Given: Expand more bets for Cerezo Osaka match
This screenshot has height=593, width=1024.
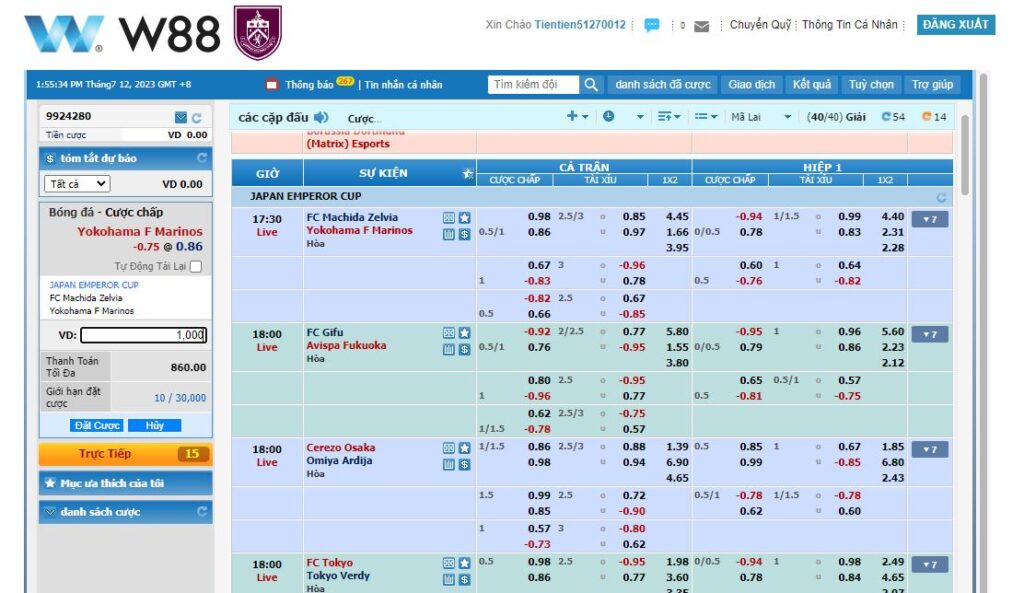Looking at the screenshot, I should click(930, 449).
